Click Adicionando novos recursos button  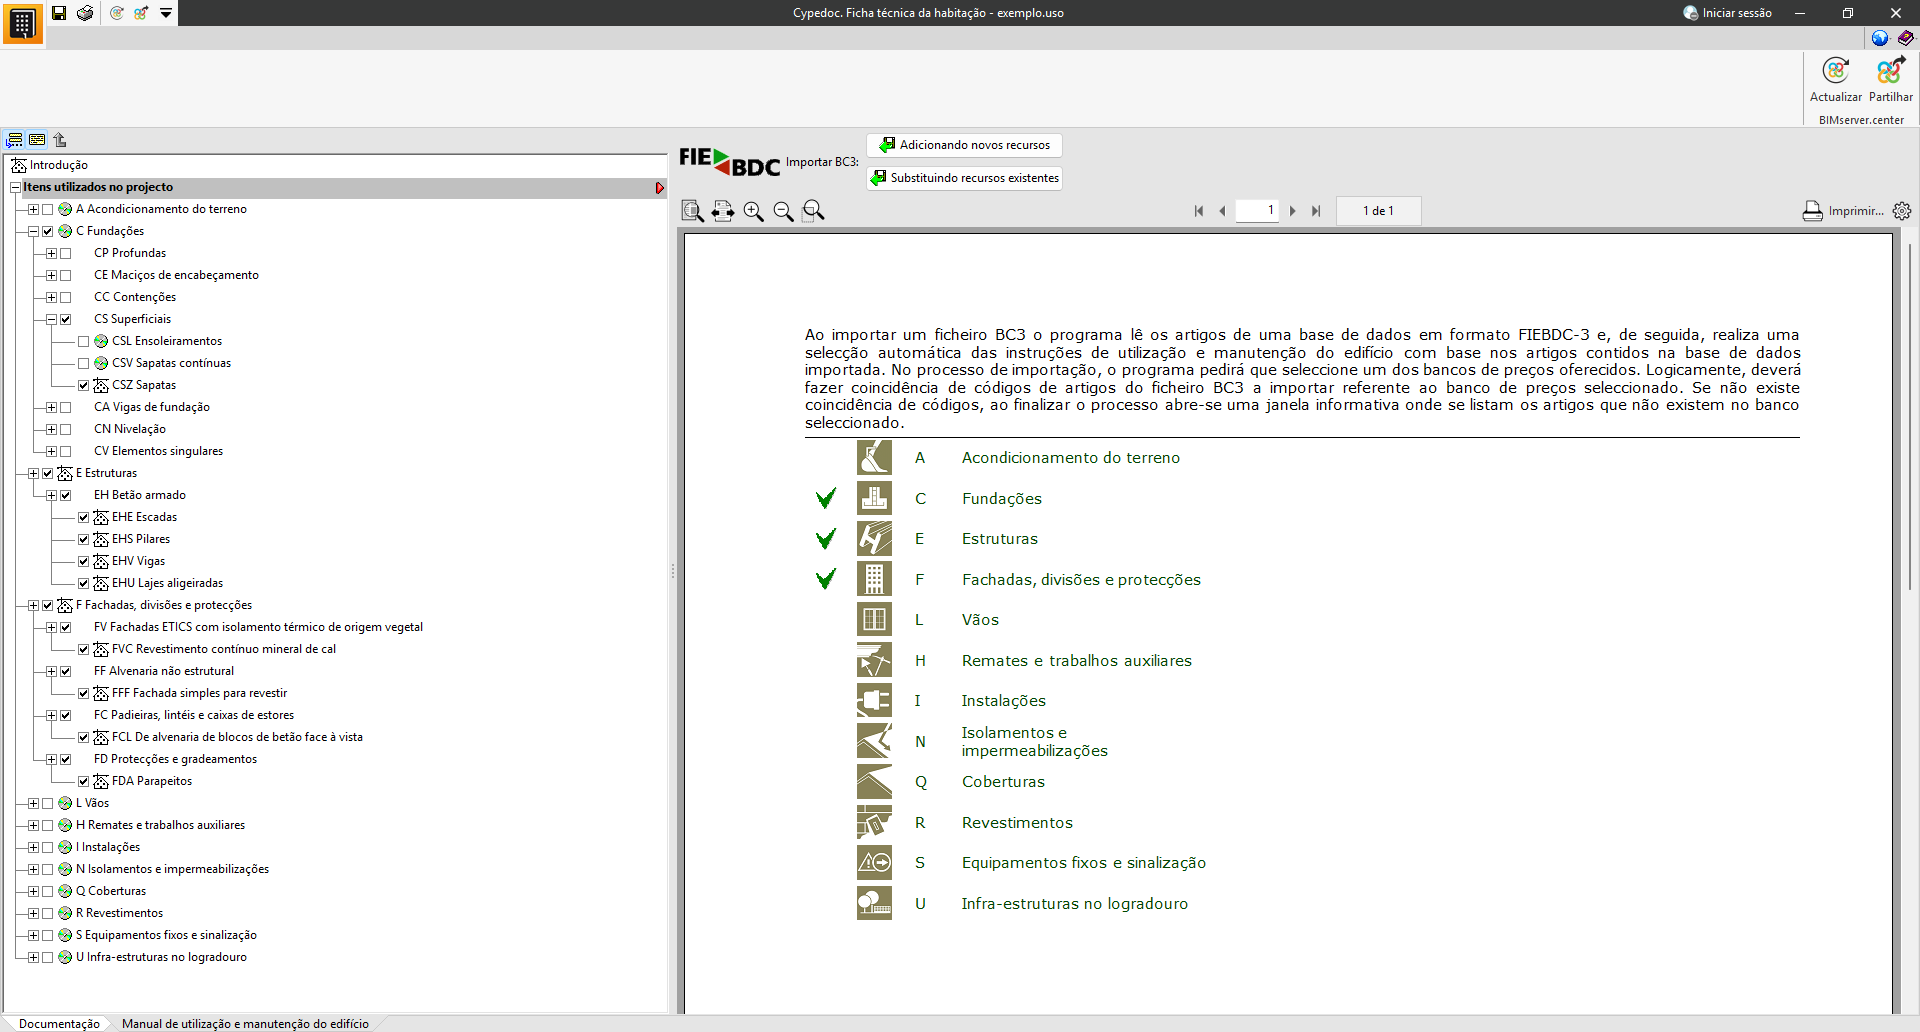point(964,145)
